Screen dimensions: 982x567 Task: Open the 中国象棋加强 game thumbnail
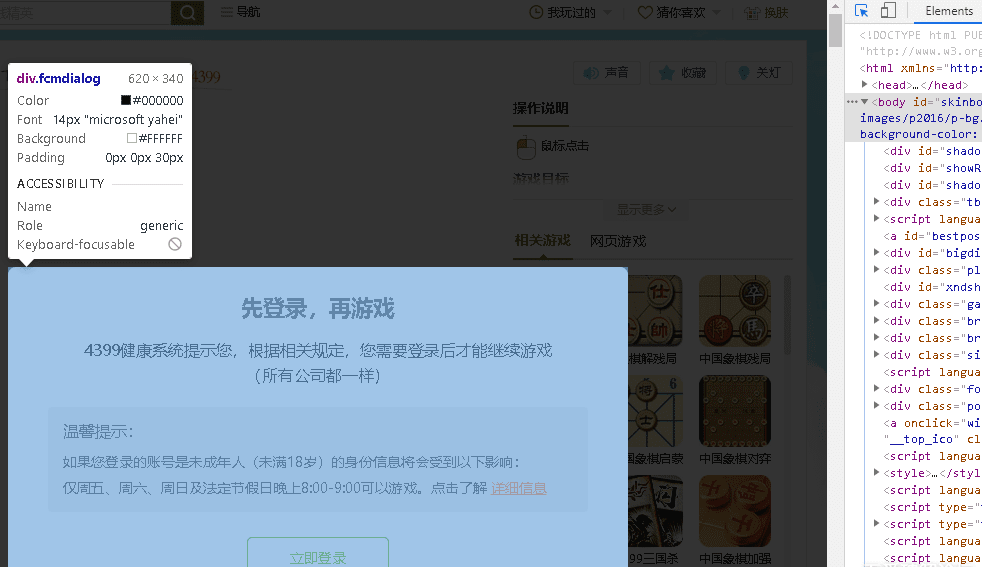(735, 511)
